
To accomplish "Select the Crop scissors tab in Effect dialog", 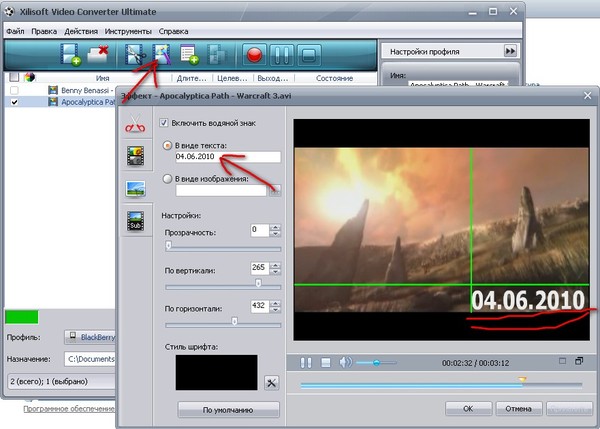I will pyautogui.click(x=135, y=124).
